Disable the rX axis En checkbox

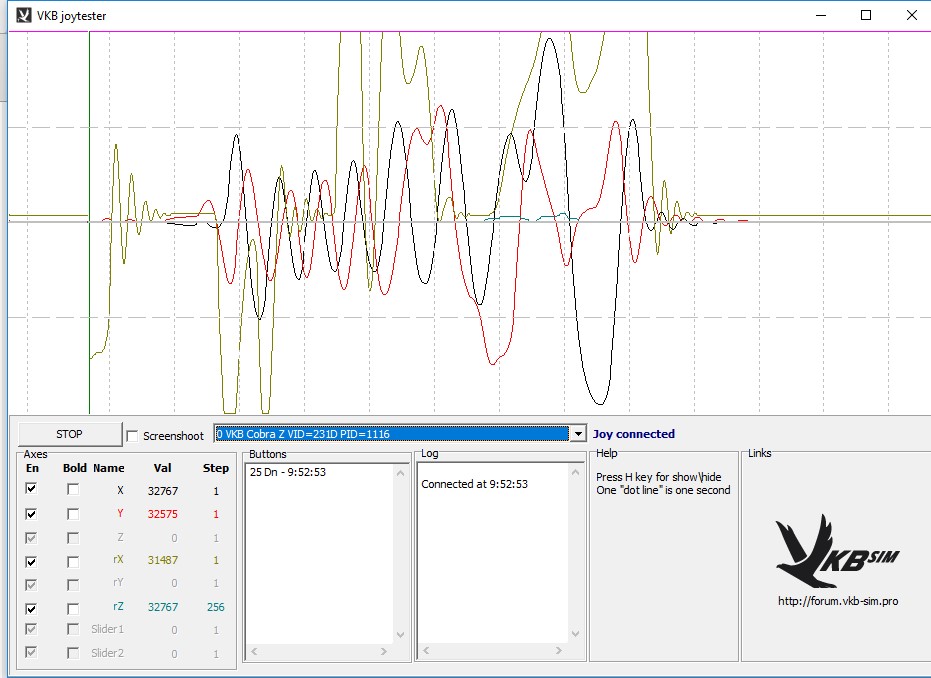[31, 561]
